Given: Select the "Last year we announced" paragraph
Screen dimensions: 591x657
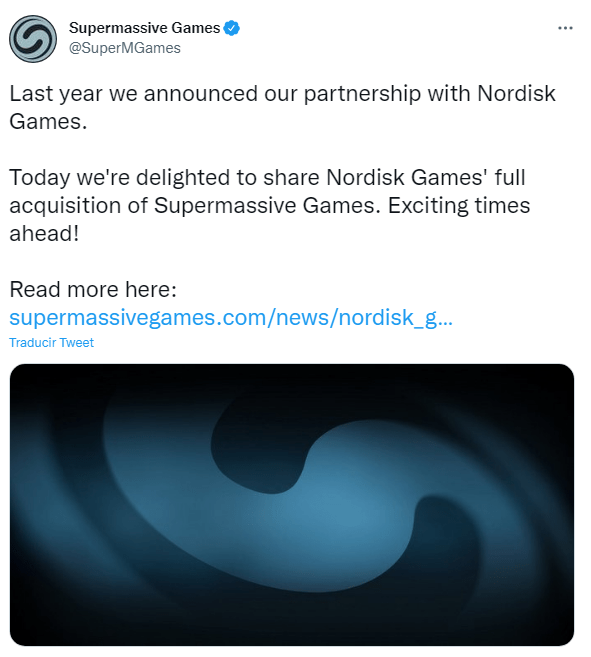Looking at the screenshot, I should (x=282, y=107).
